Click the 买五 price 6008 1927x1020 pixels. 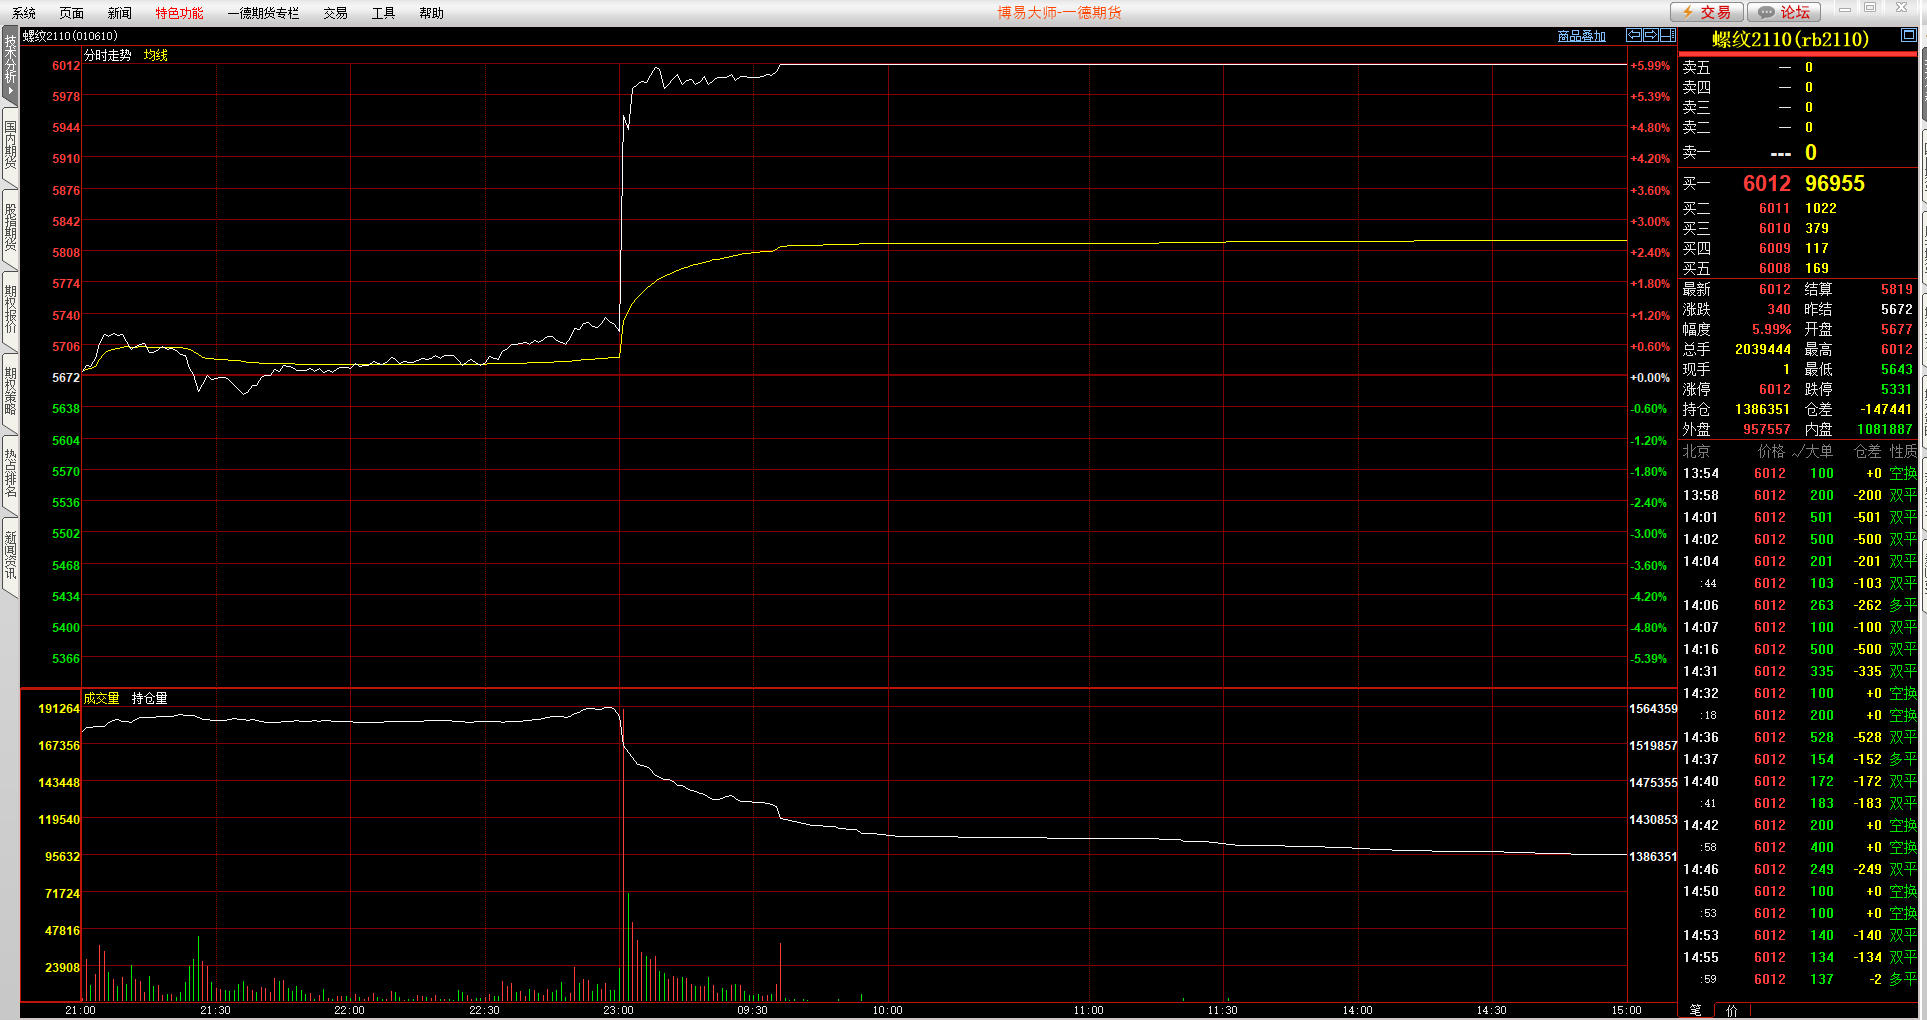[1774, 268]
